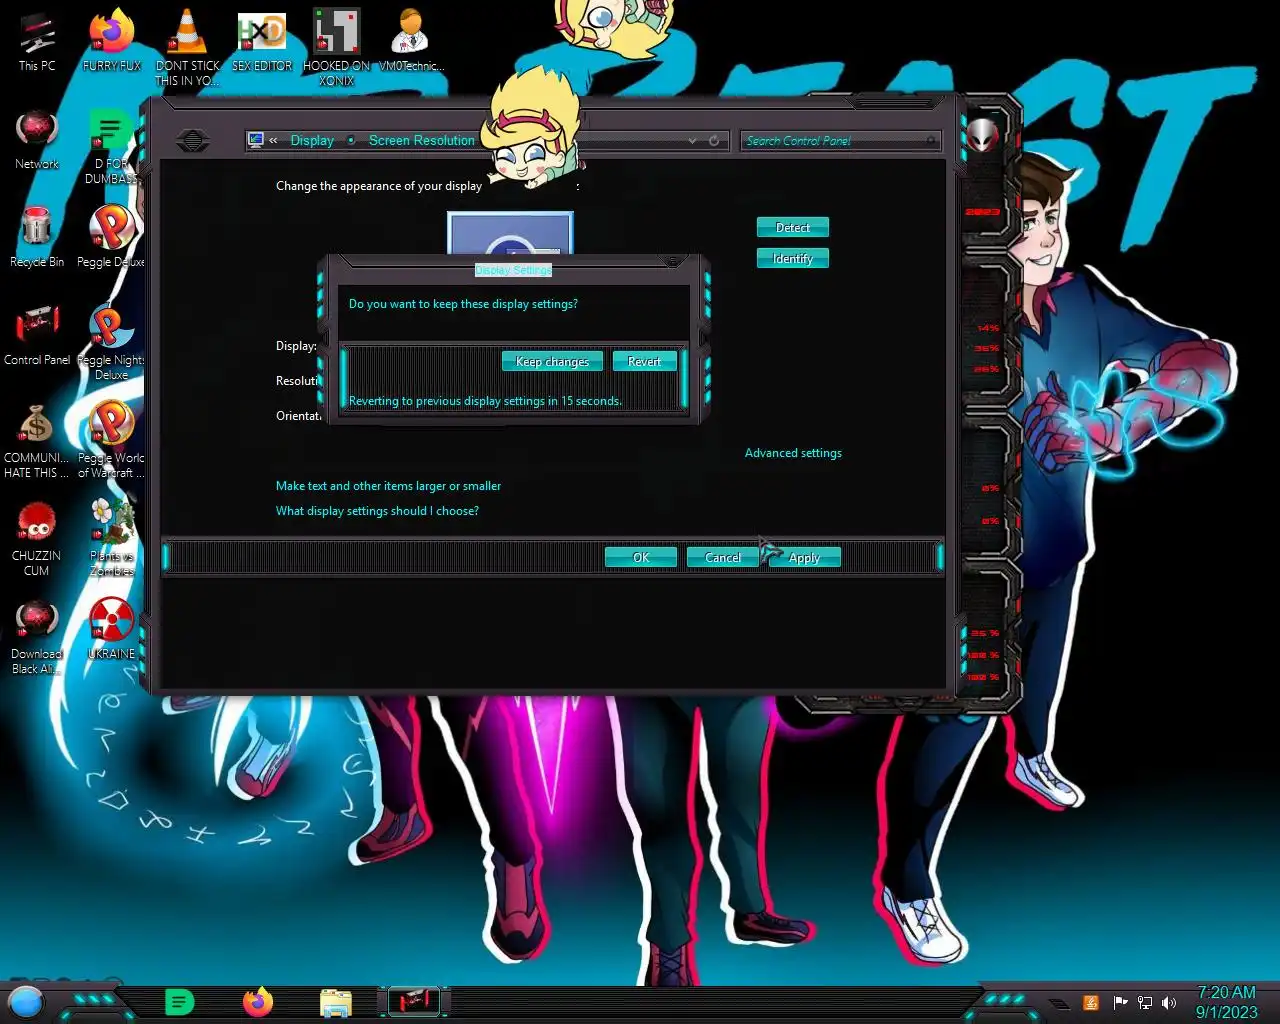Open Make text and other items larger link
This screenshot has height=1024, width=1280.
coord(388,486)
